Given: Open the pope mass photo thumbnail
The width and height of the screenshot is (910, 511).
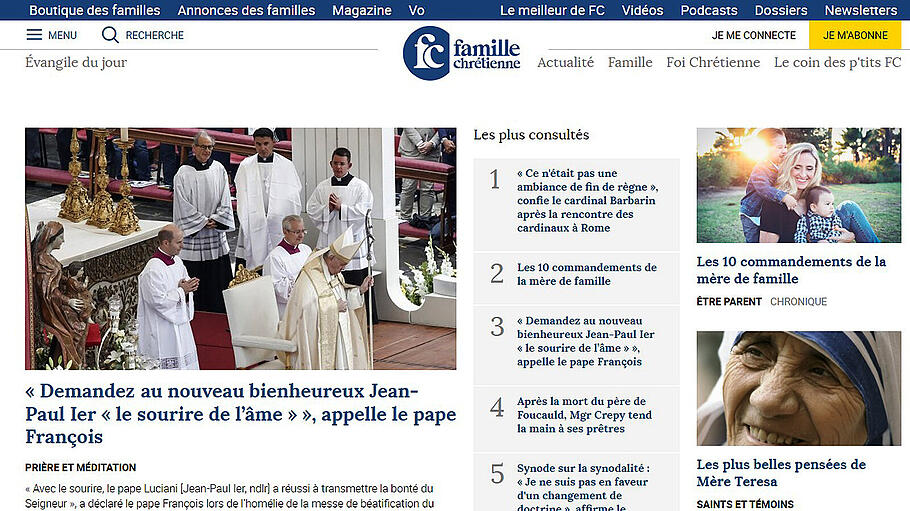Looking at the screenshot, I should click(240, 248).
